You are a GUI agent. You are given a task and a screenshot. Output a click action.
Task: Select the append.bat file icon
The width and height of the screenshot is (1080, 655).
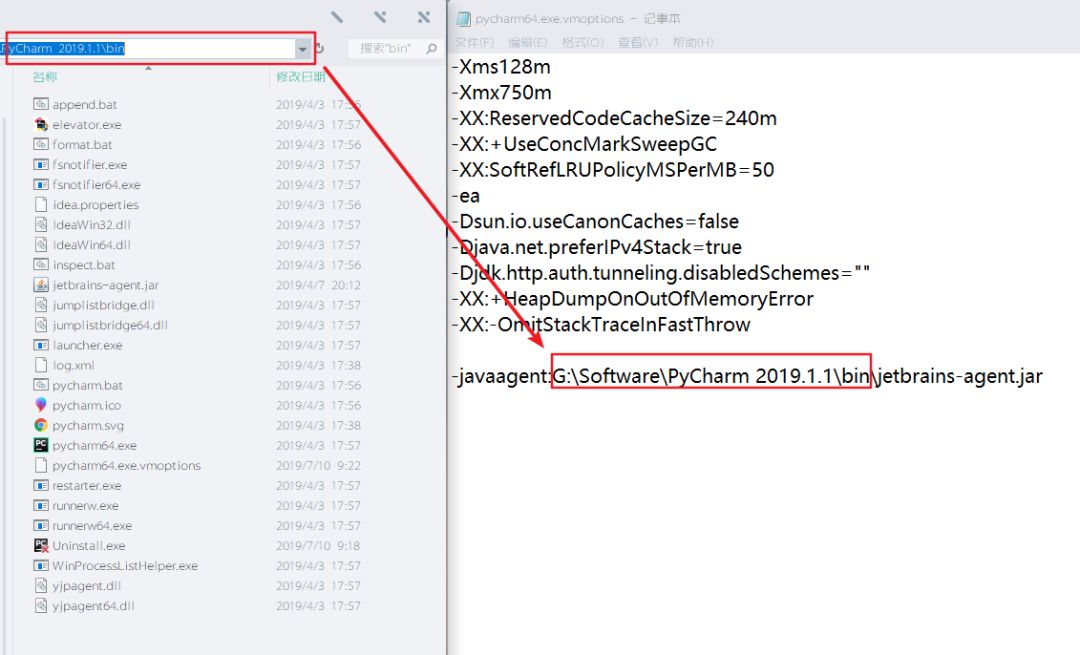coord(41,105)
